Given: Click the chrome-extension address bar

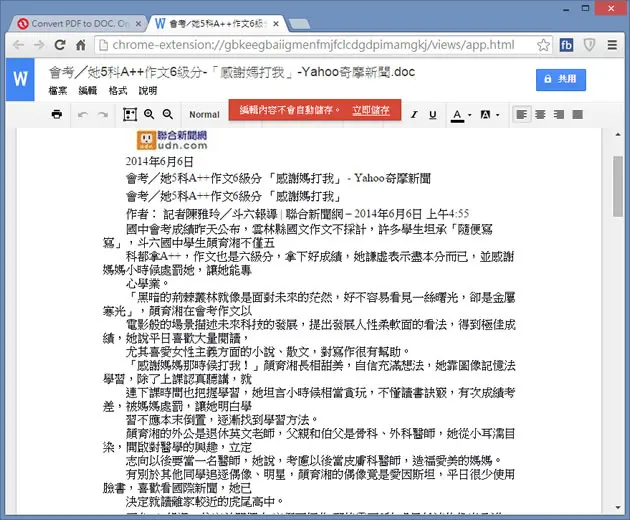Looking at the screenshot, I should click(313, 45).
